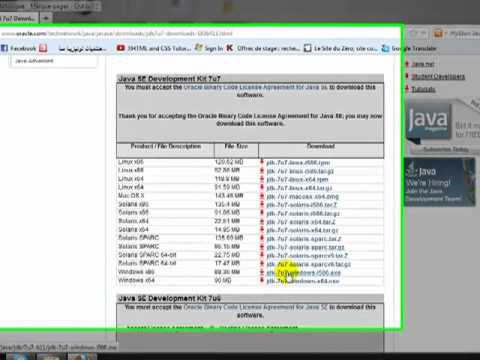Image resolution: width=480 pixels, height=360 pixels.
Task: Download jdk-7u7-macosx-x64.dmg
Action: click(302, 197)
